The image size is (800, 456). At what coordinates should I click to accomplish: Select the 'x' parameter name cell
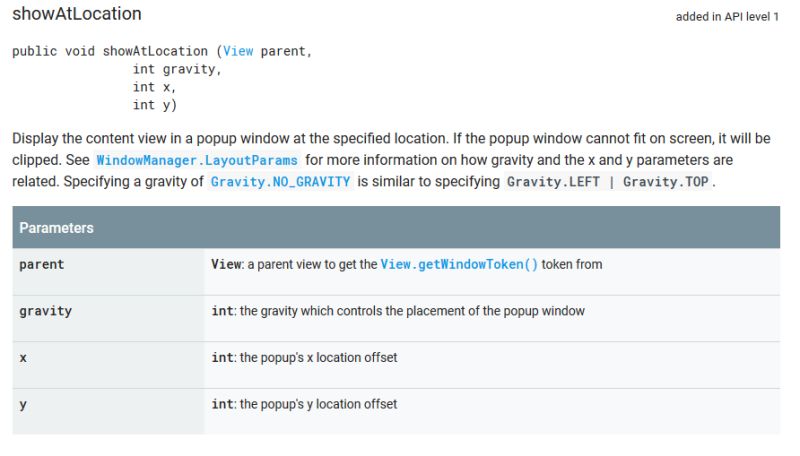(23, 357)
